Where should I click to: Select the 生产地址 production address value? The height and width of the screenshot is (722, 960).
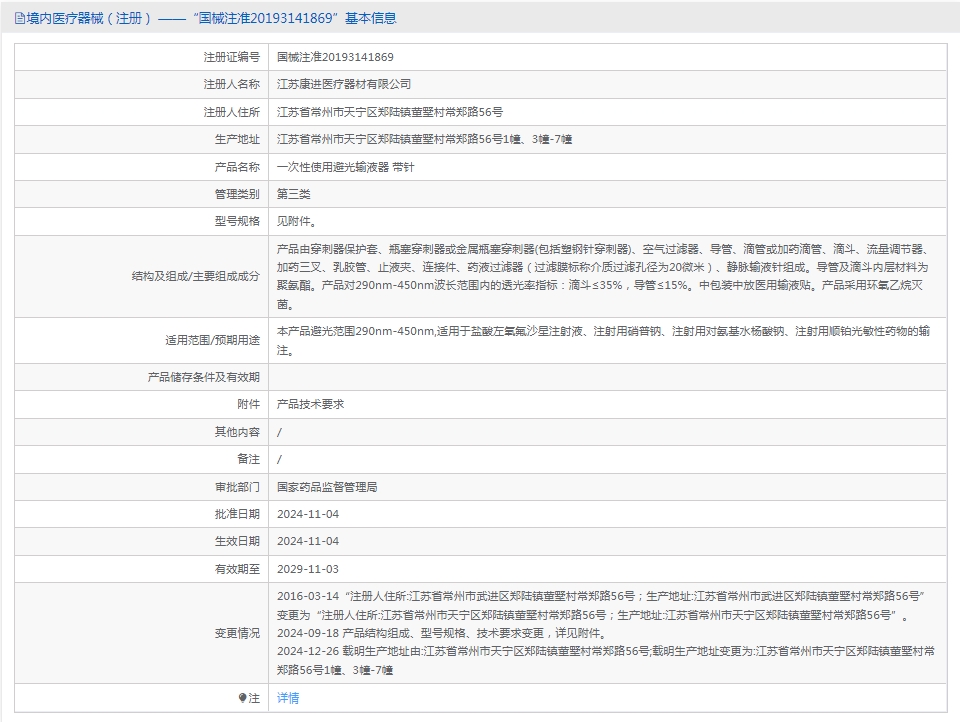(424, 139)
